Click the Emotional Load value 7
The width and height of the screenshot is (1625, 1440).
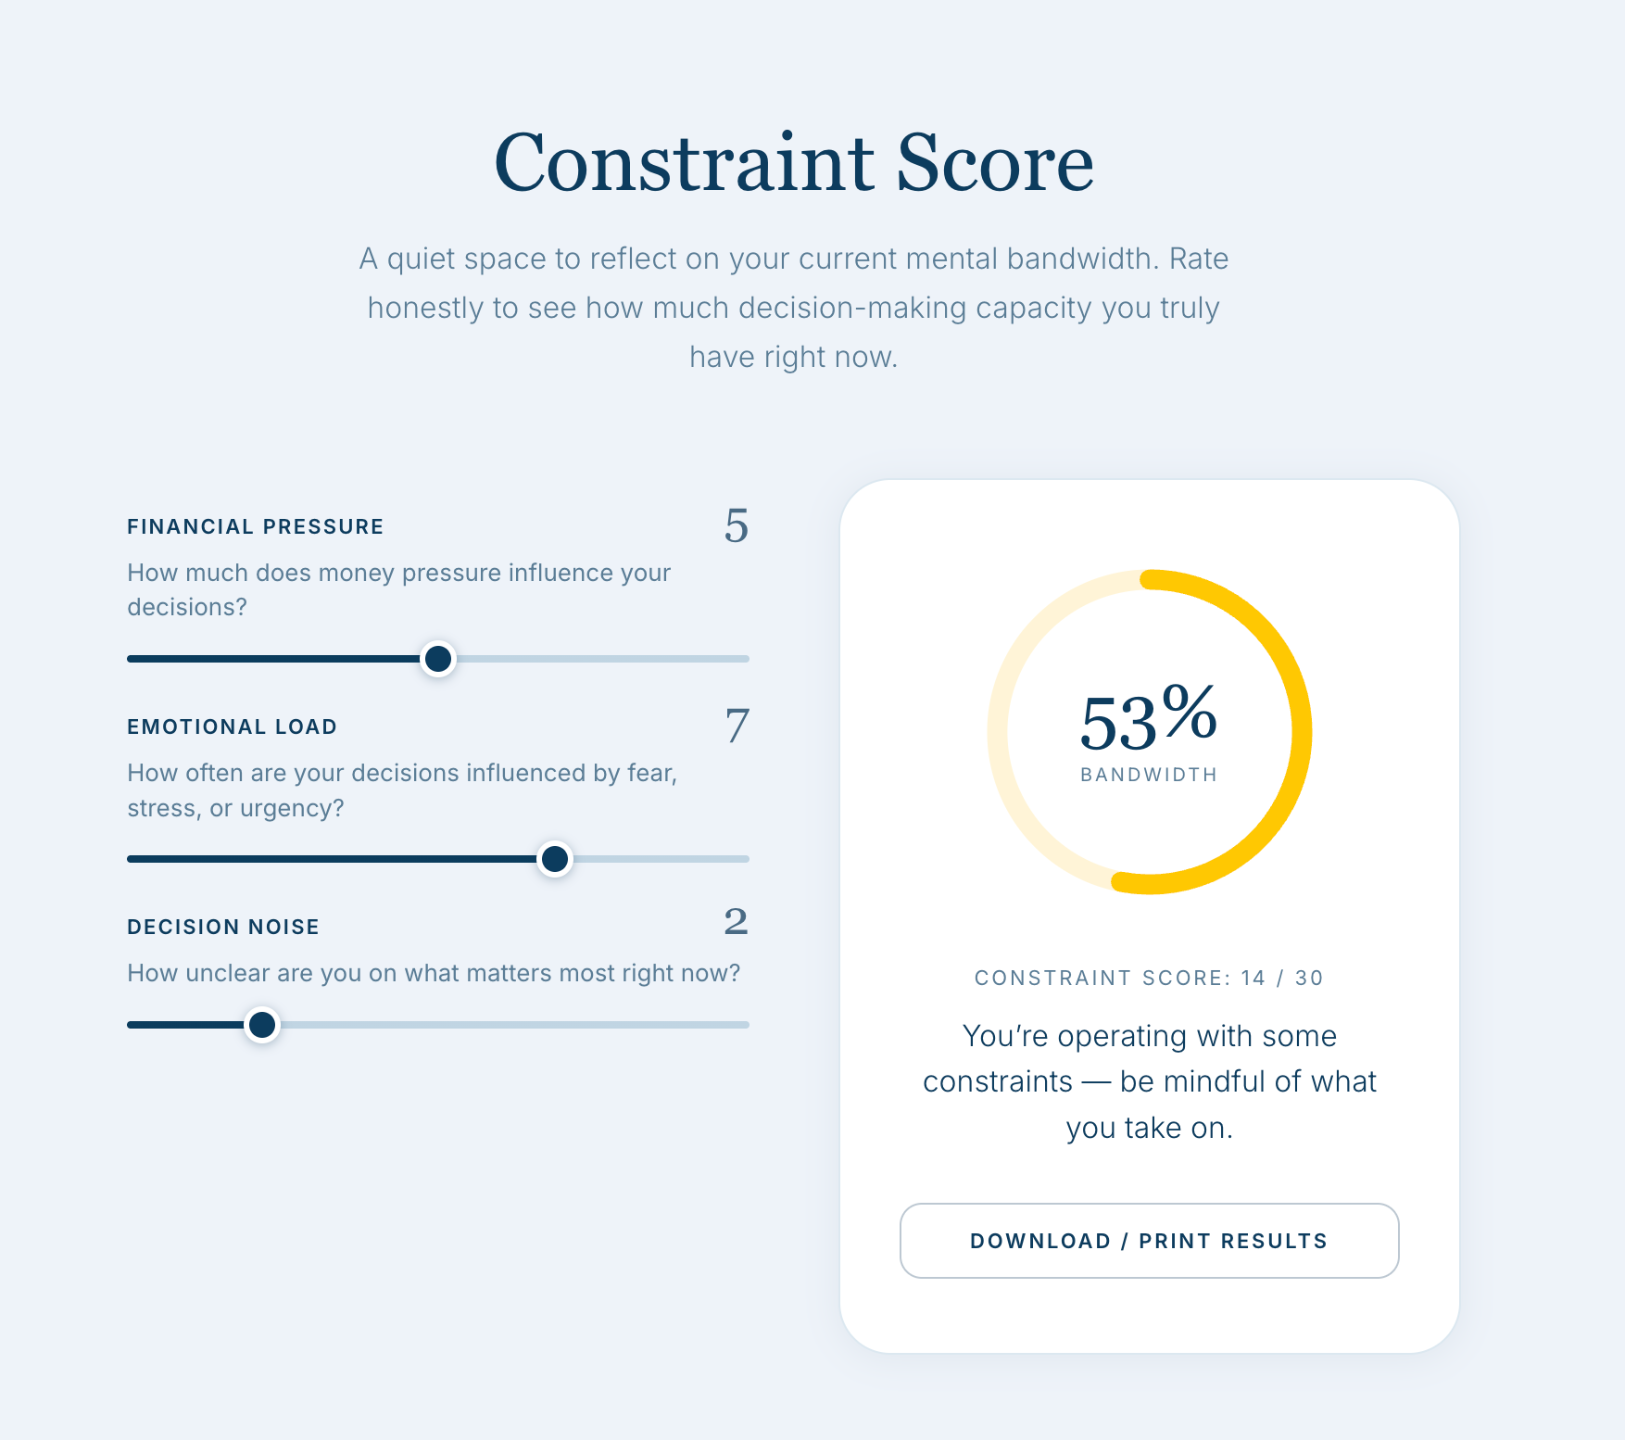point(736,726)
